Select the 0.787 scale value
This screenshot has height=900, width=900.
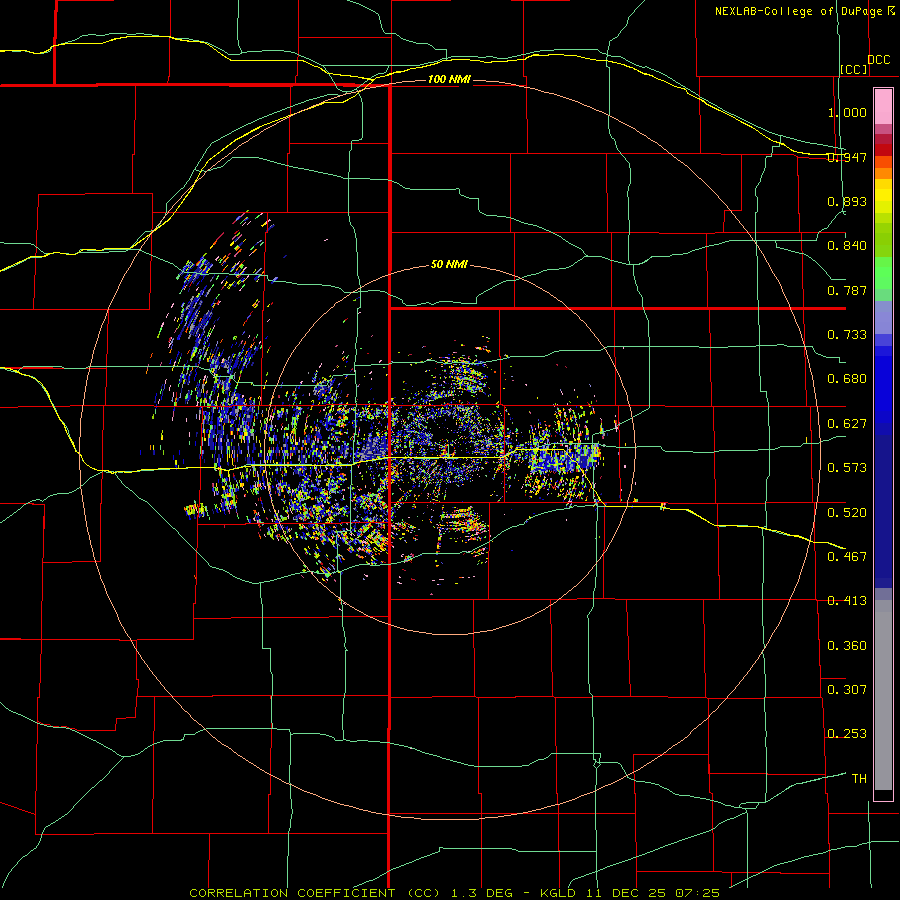pos(847,290)
